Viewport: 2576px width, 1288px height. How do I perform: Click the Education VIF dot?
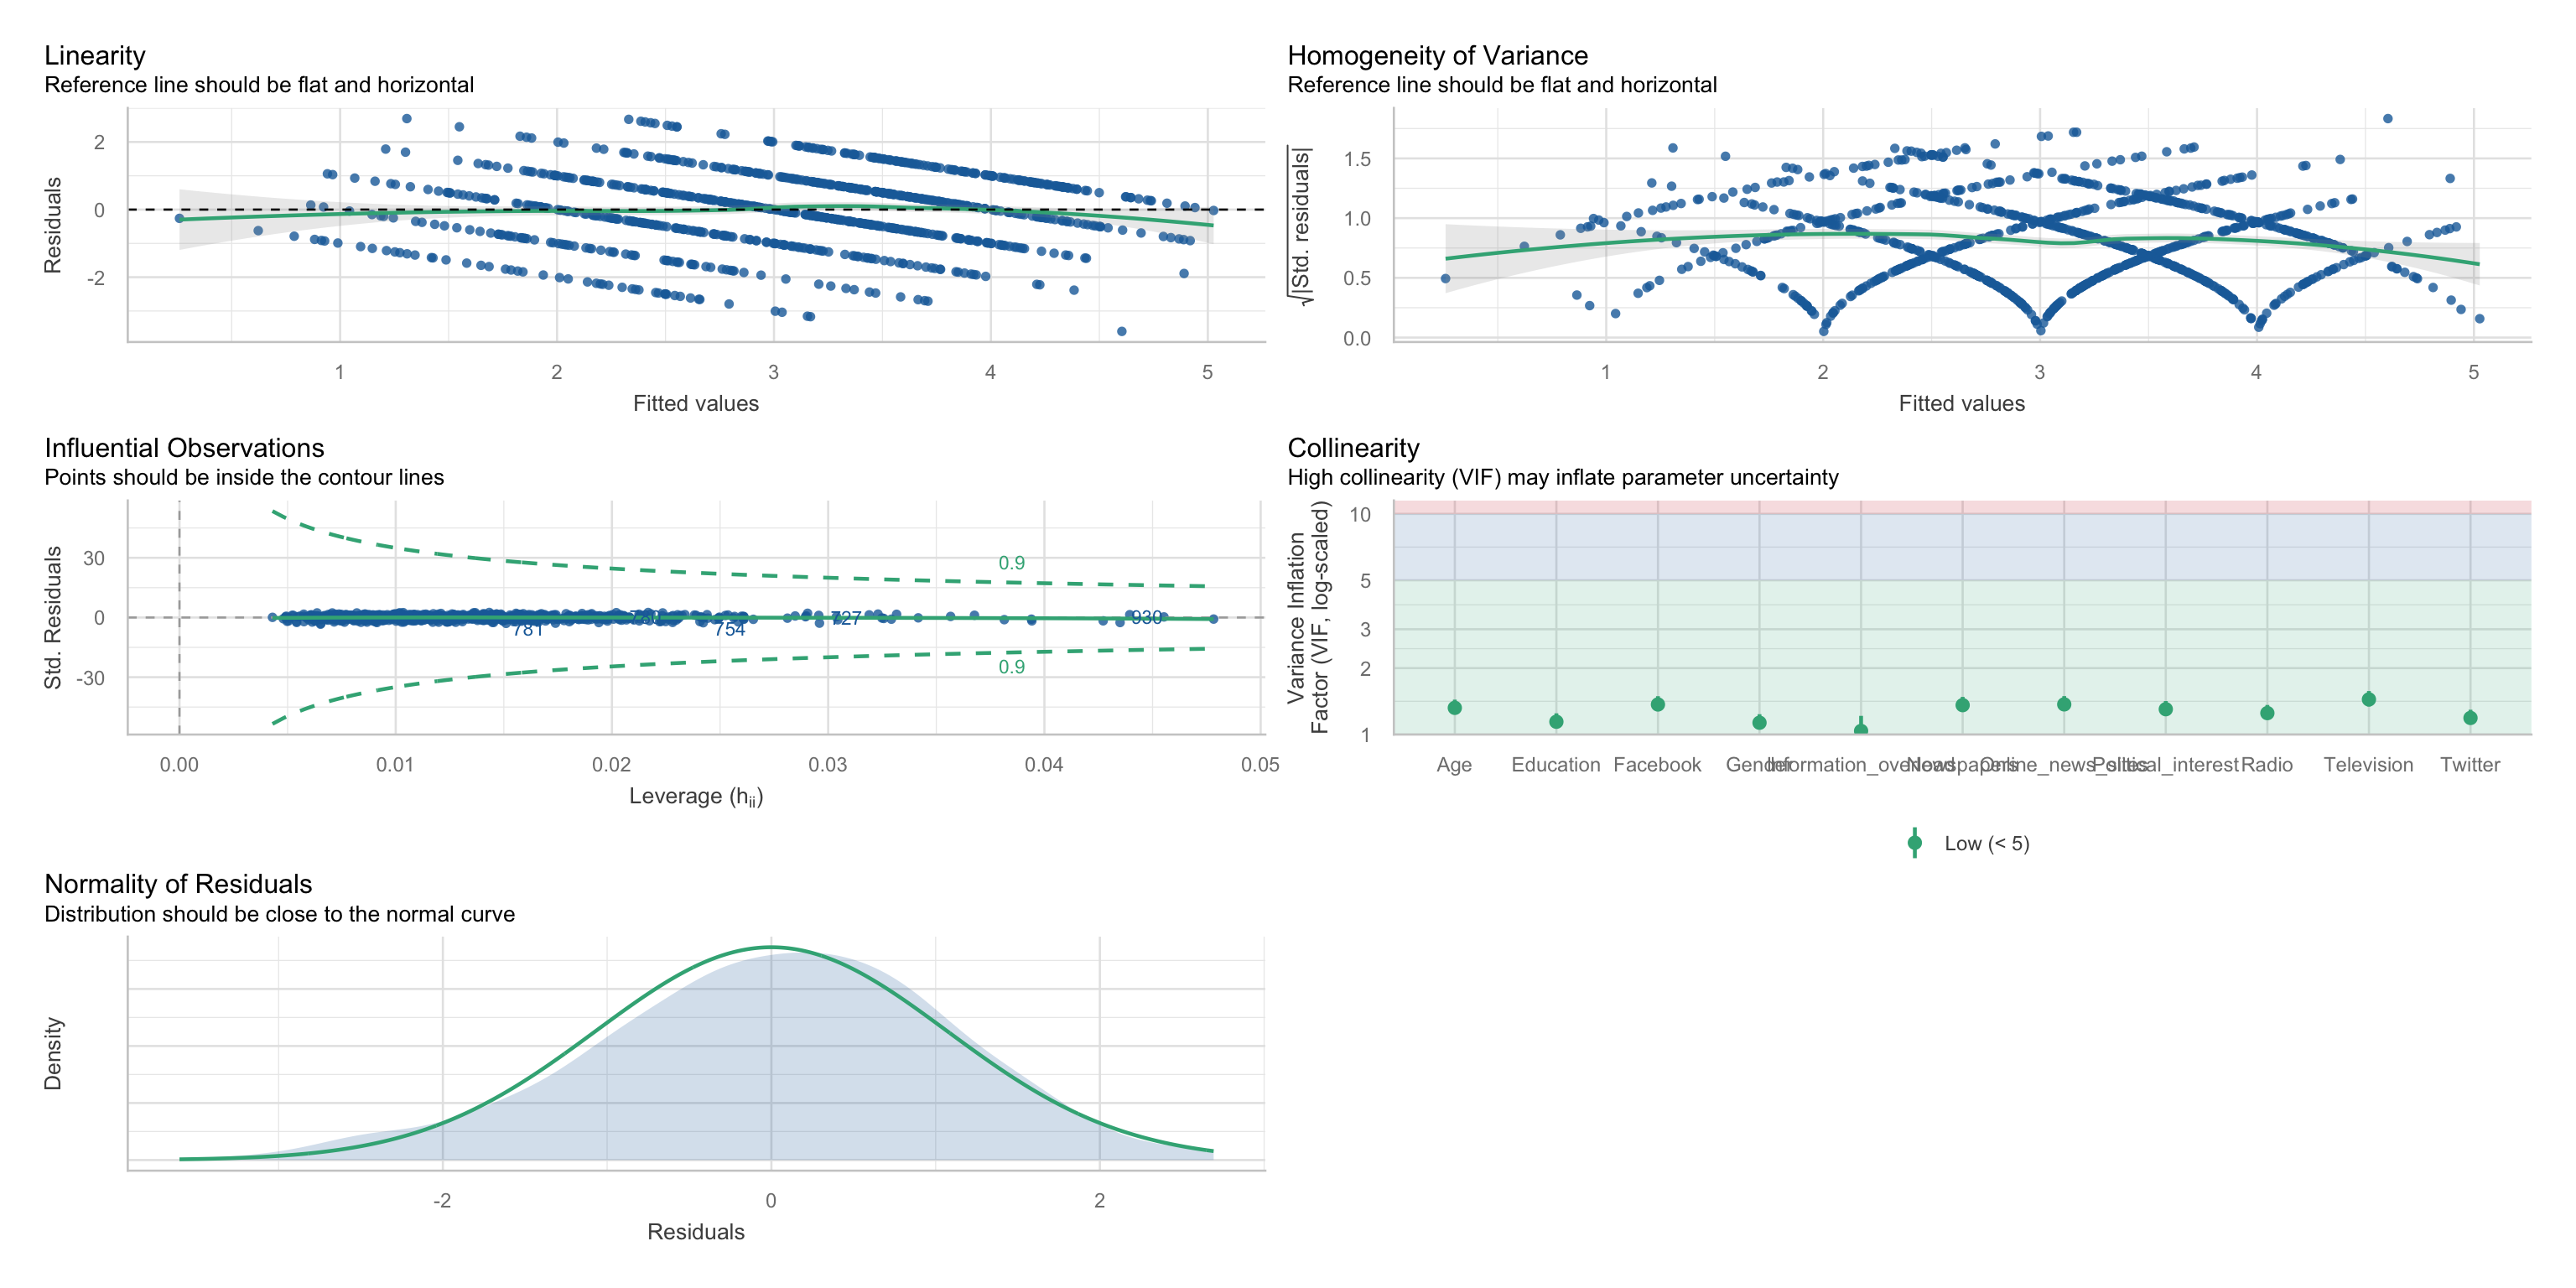point(1556,722)
